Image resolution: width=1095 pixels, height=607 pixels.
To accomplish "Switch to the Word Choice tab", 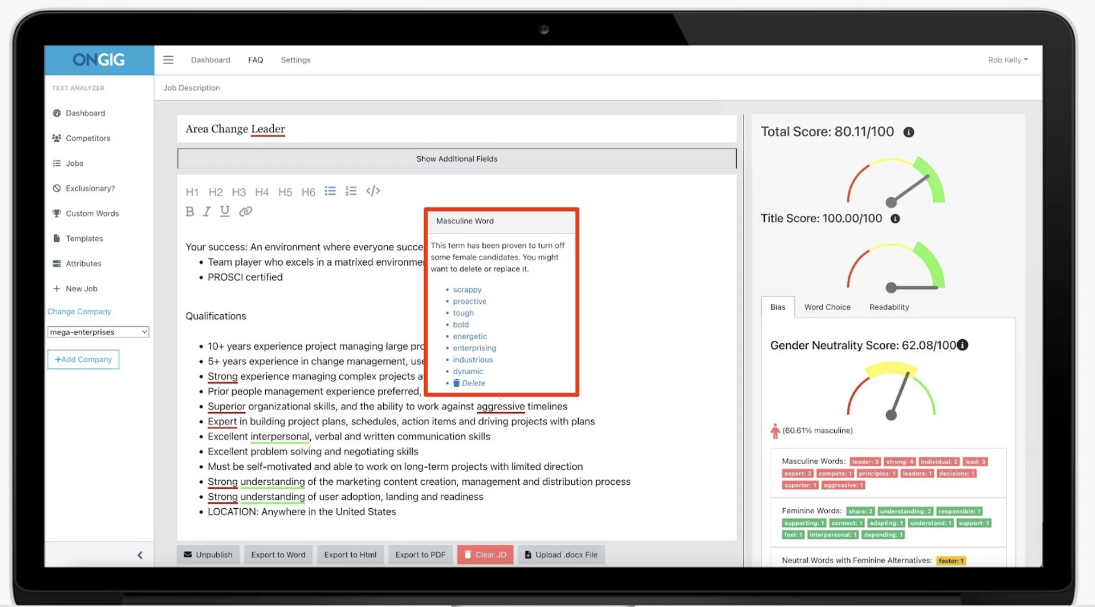I will coord(827,307).
